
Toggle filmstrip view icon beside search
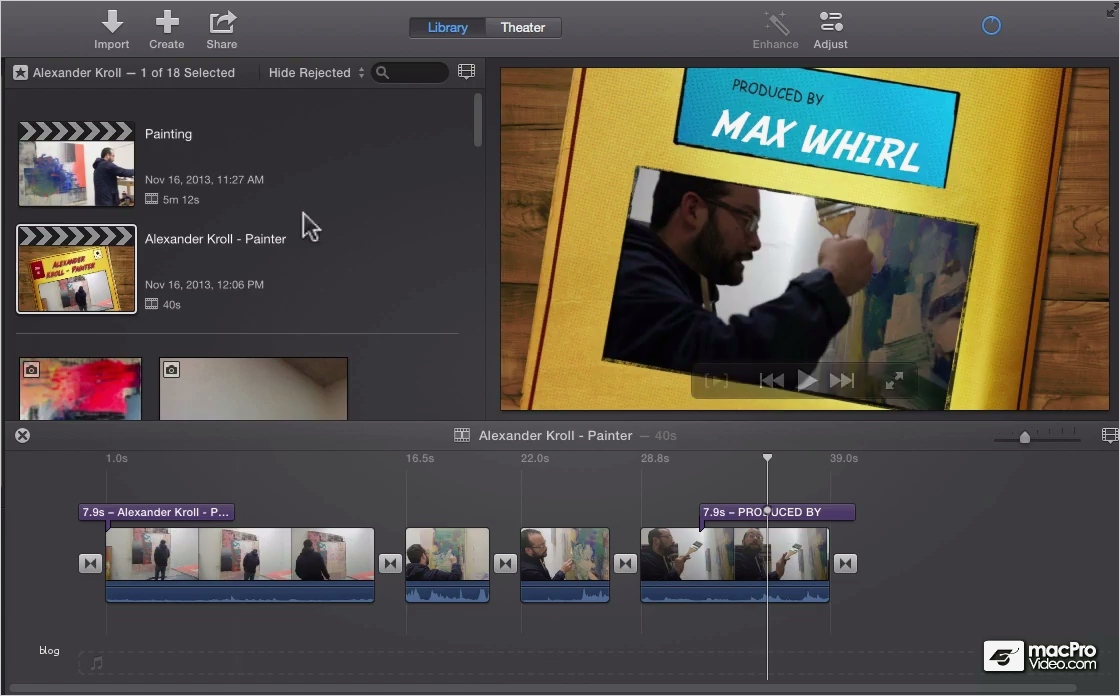[466, 72]
